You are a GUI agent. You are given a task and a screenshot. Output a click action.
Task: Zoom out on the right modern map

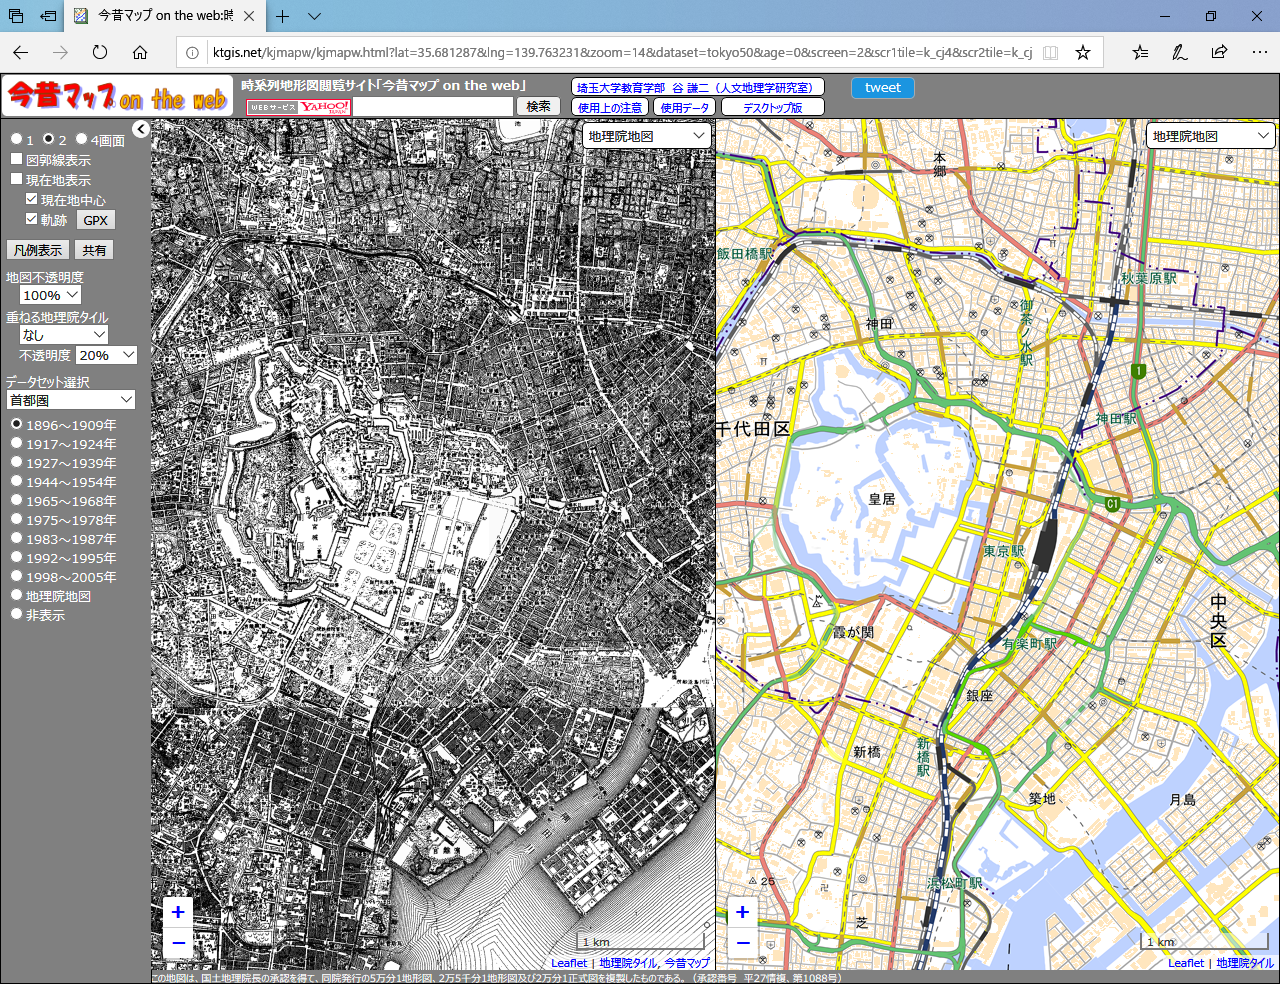741,941
